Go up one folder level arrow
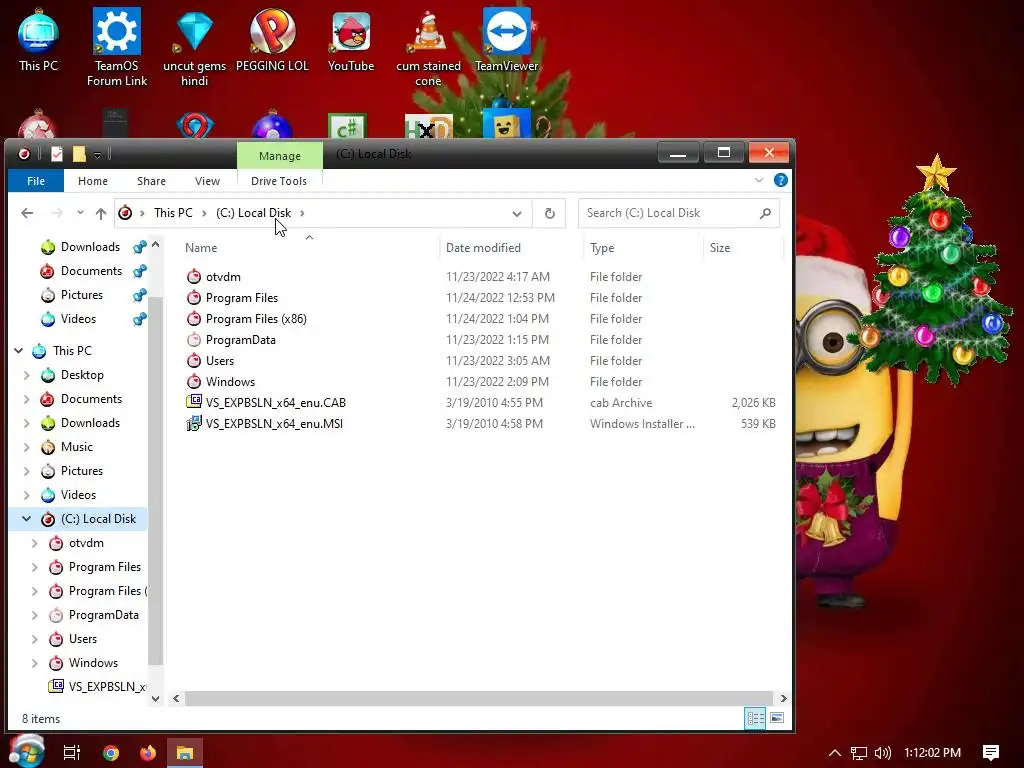Image resolution: width=1024 pixels, height=768 pixels. (x=101, y=214)
